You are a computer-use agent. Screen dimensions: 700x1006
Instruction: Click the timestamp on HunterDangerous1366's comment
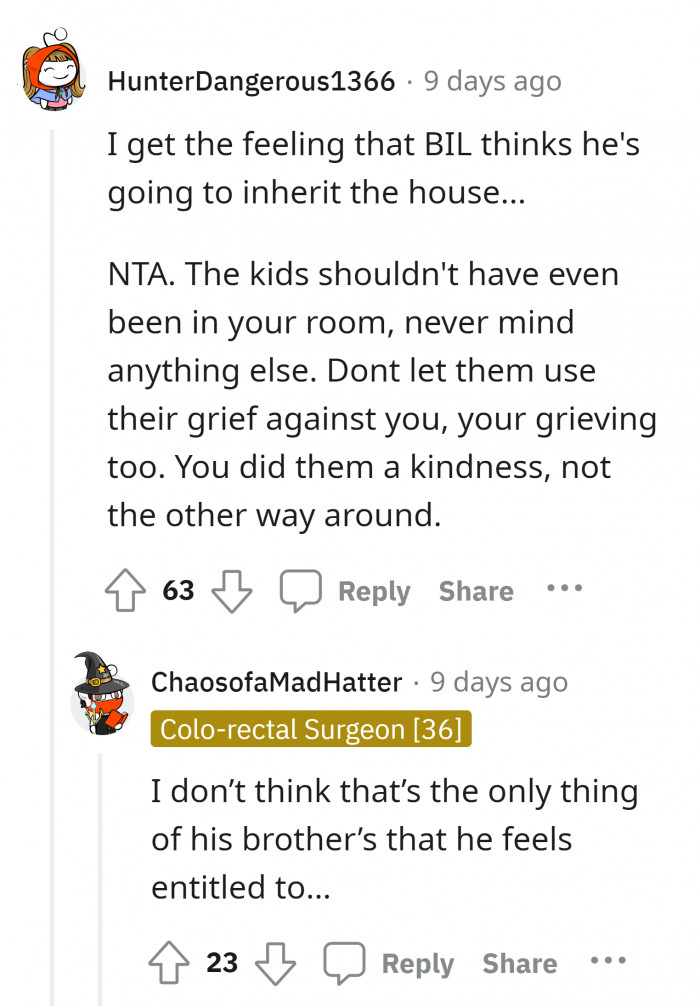click(x=492, y=81)
